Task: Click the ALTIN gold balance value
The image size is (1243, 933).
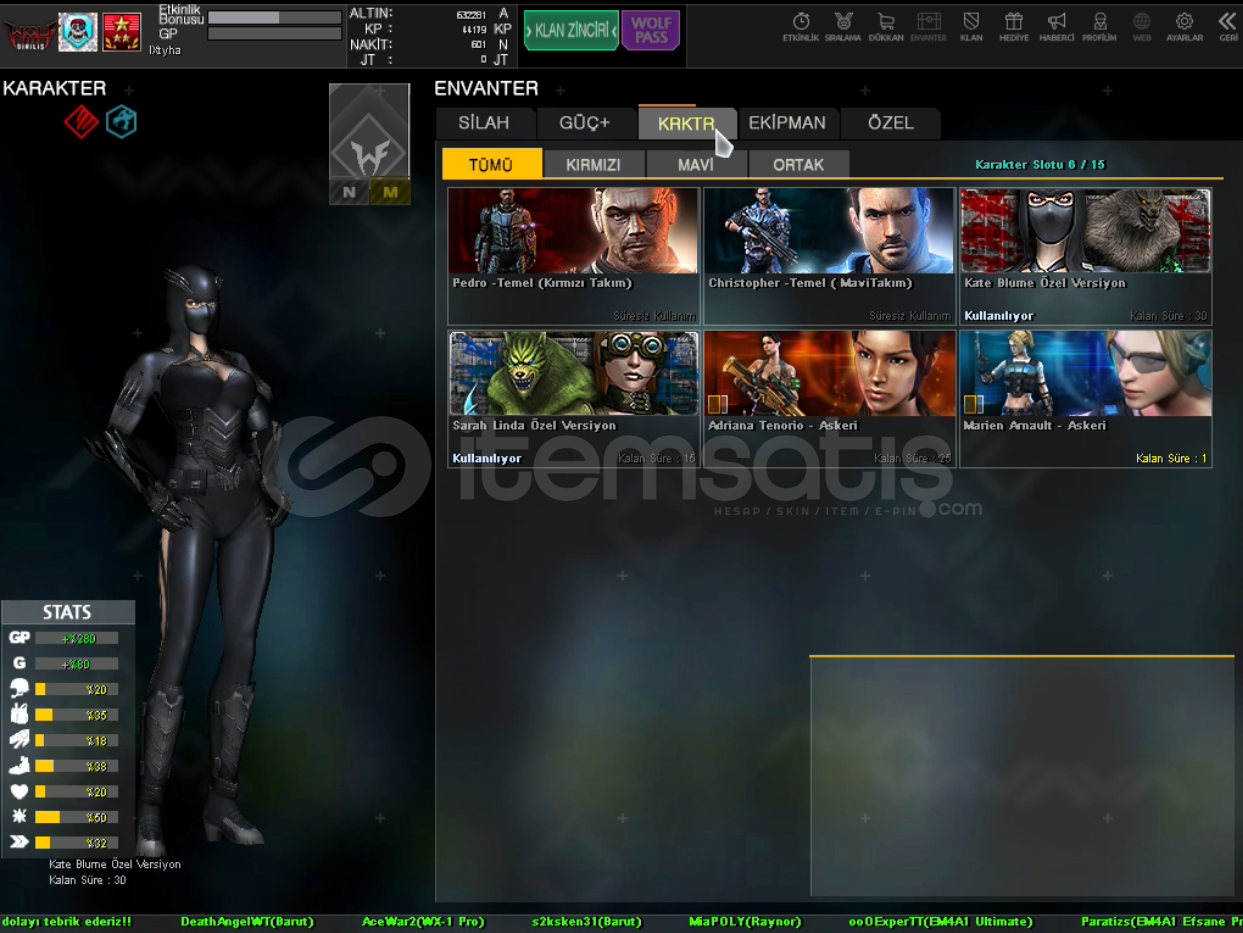Action: coord(471,14)
